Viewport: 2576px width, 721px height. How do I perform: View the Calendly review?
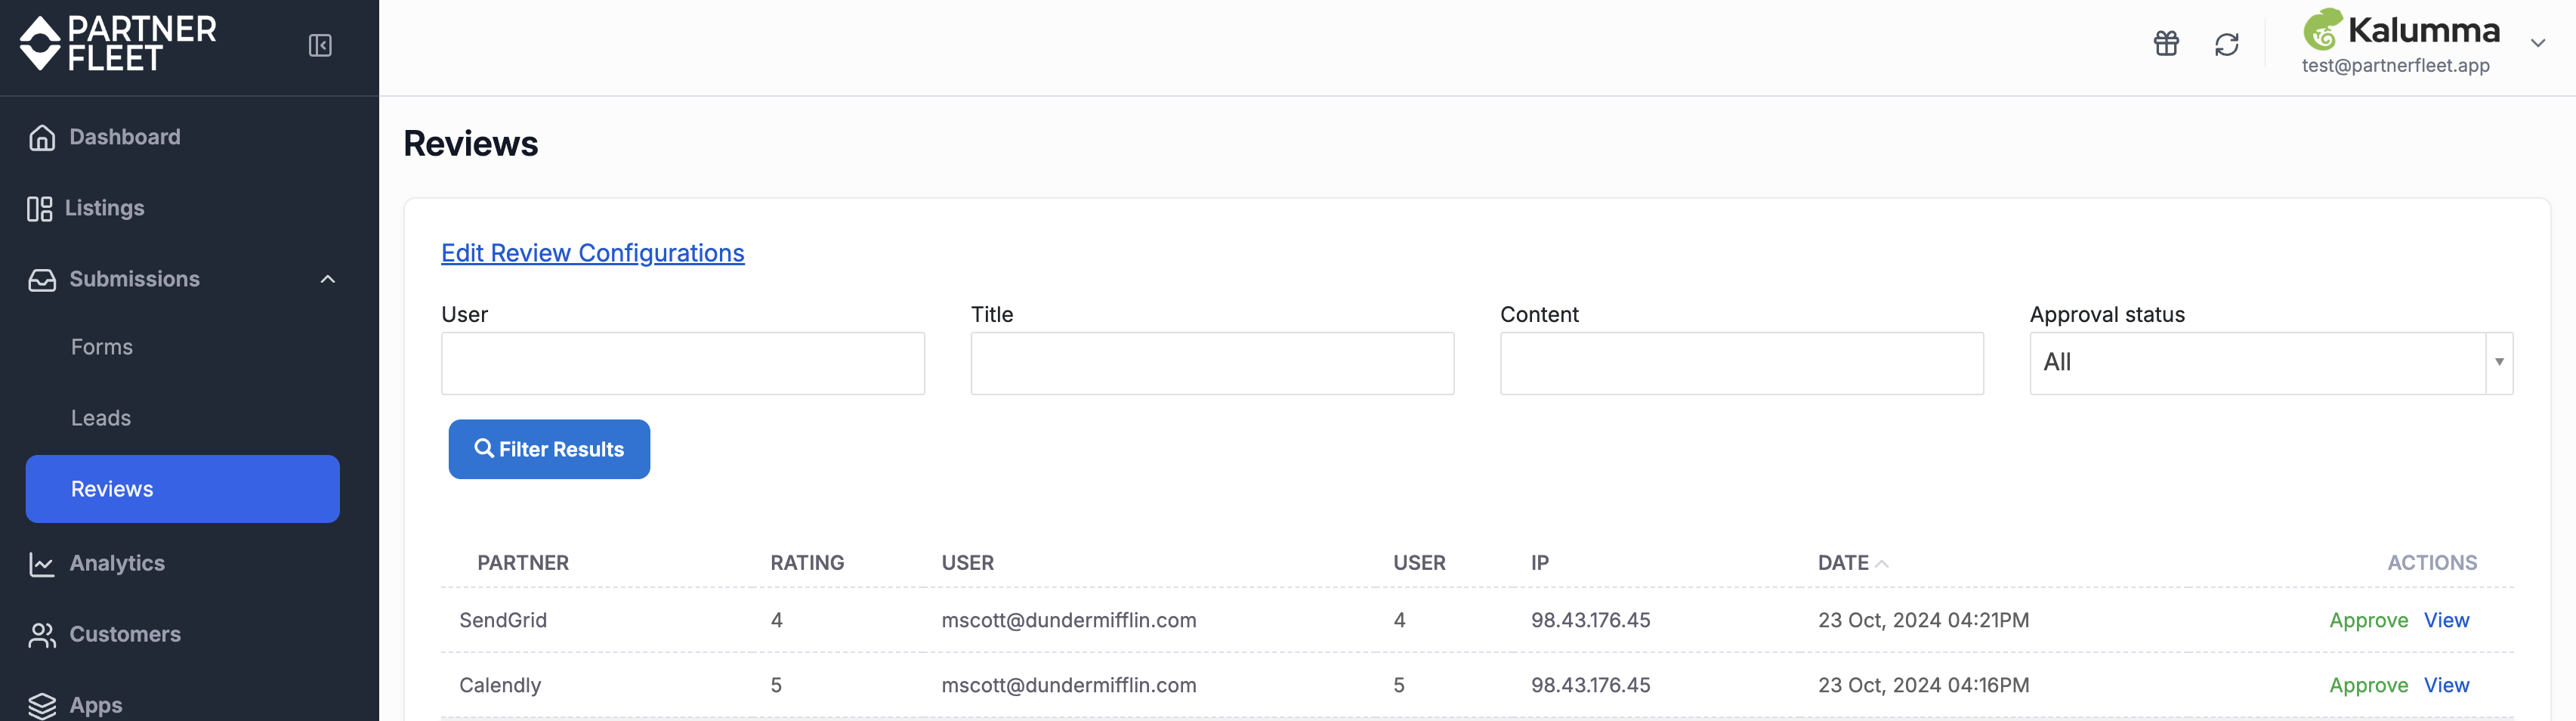pyautogui.click(x=2446, y=685)
